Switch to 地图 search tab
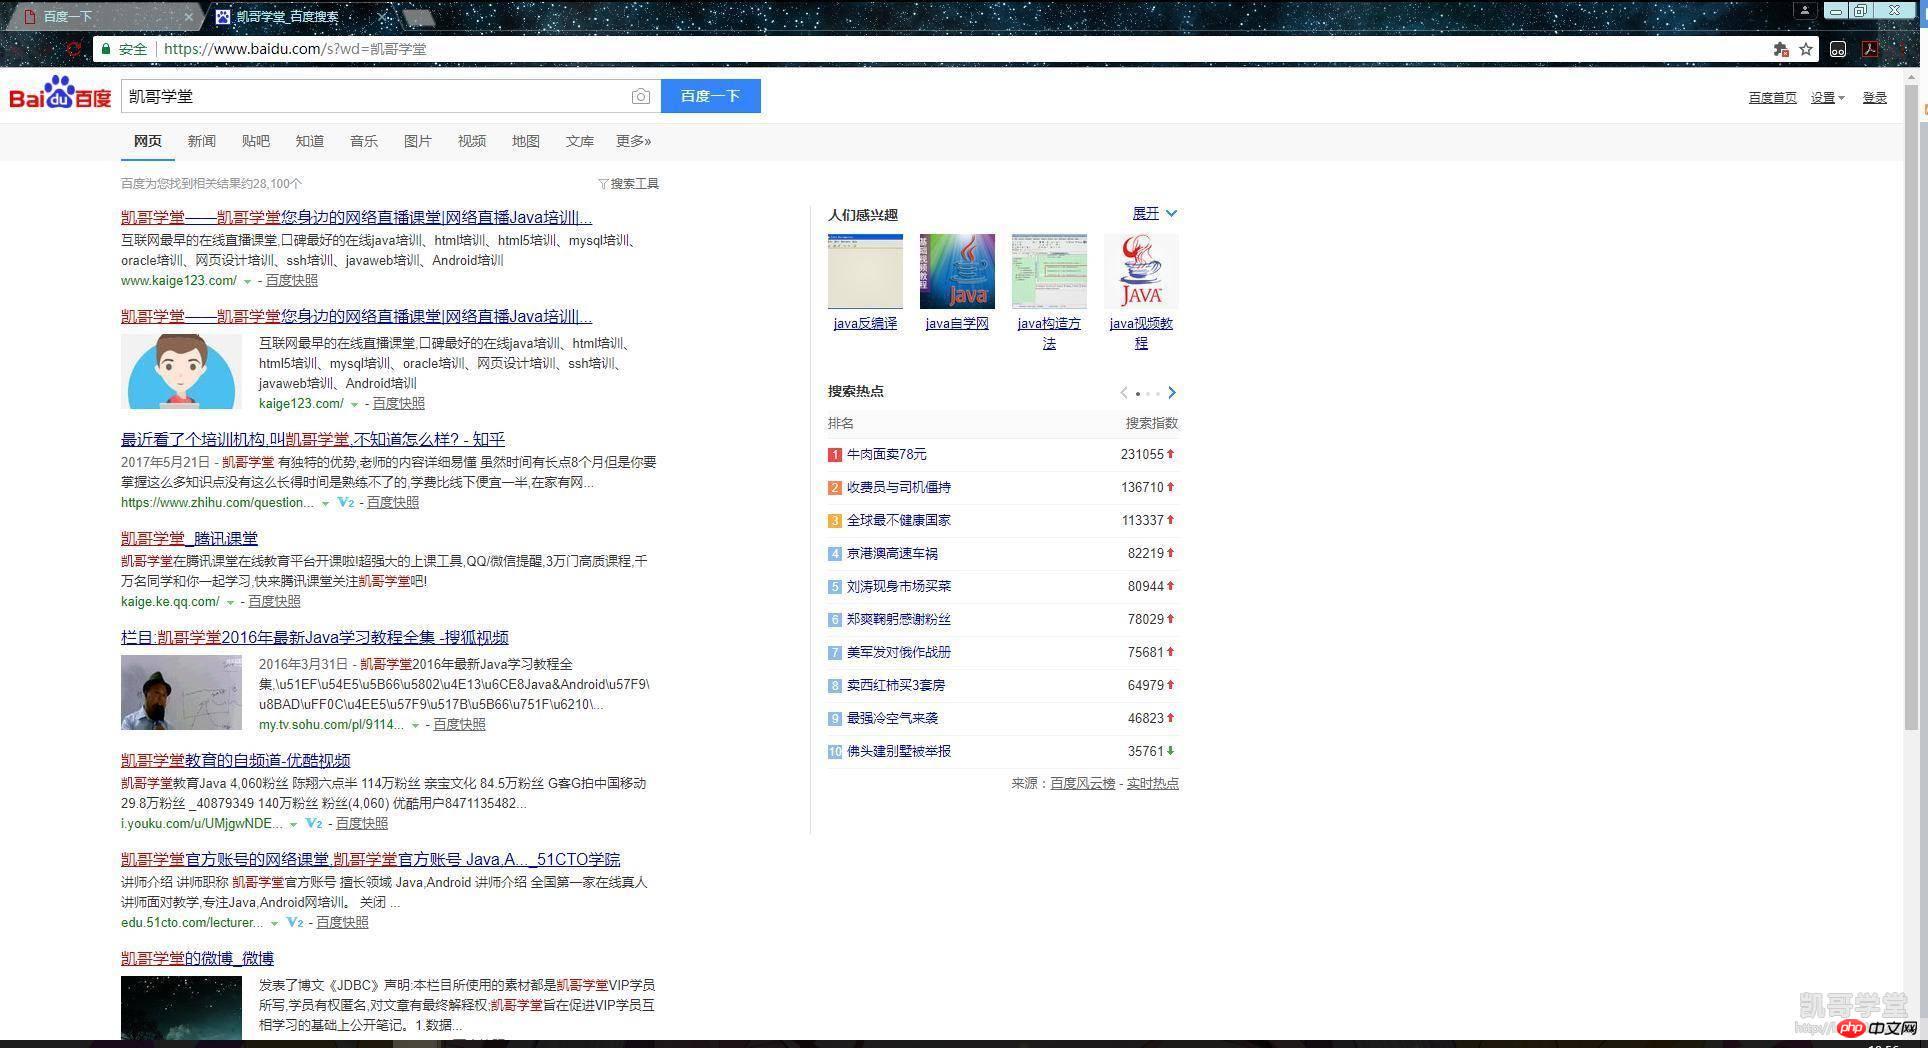 526,141
